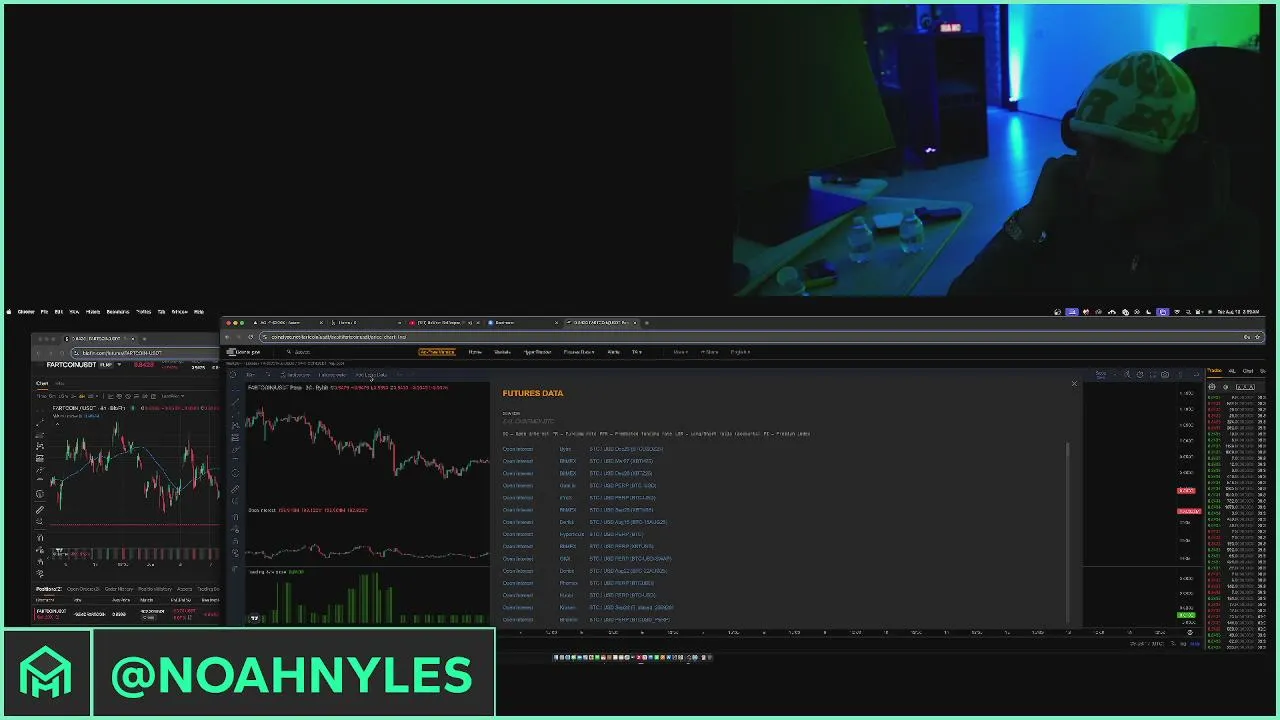Open the Positions tab in the left window

(x=49, y=589)
